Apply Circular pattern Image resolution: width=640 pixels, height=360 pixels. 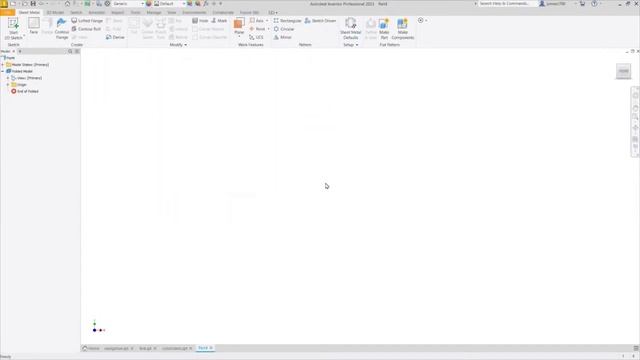pyautogui.click(x=284, y=29)
